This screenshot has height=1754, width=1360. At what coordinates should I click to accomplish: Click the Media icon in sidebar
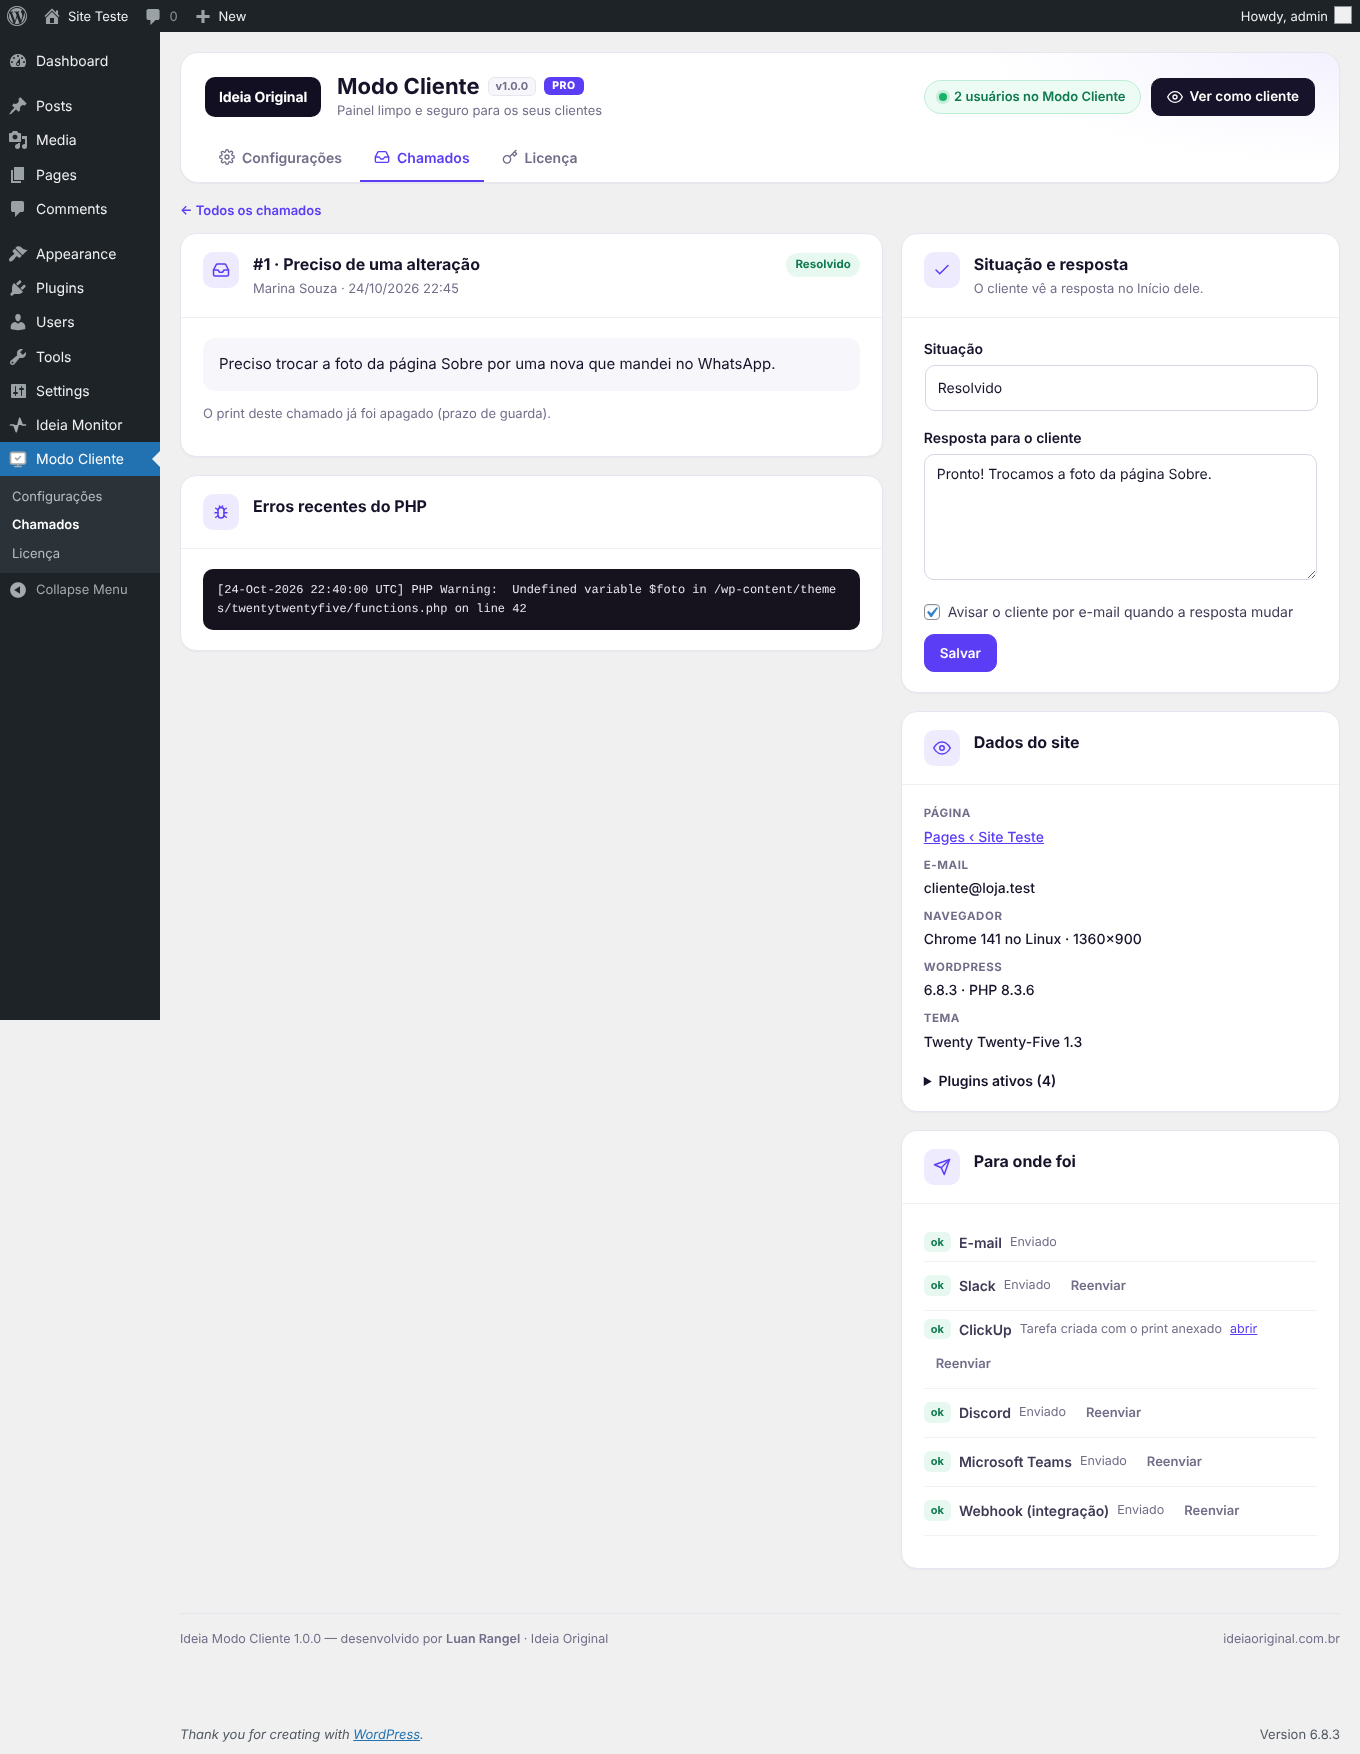click(18, 140)
